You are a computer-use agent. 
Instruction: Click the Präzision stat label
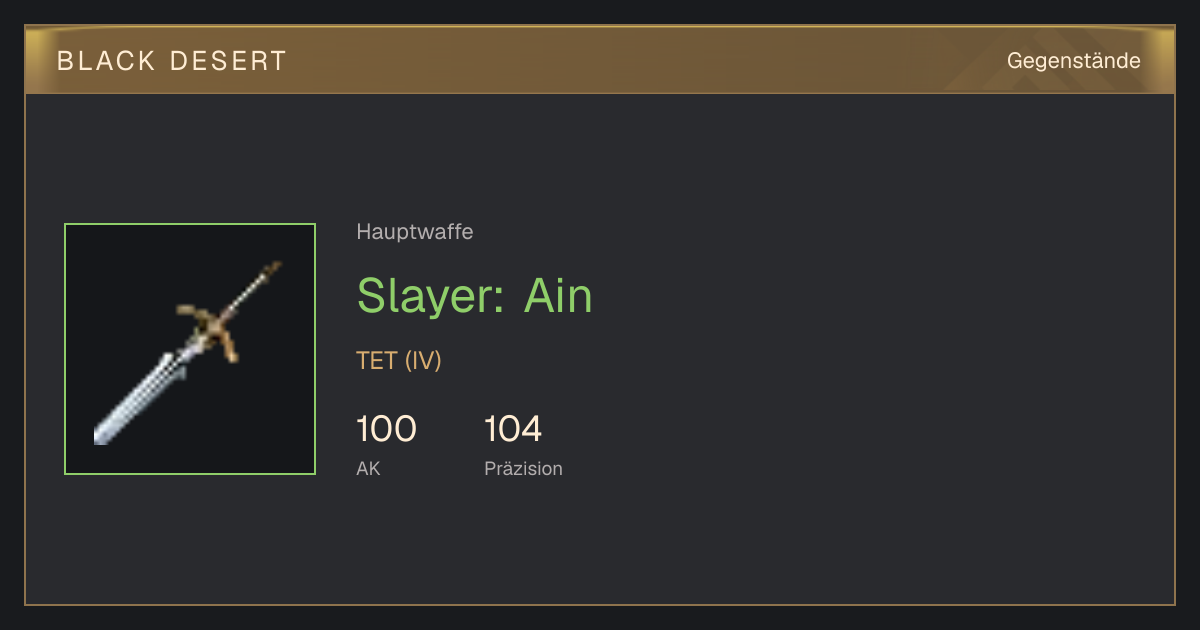tap(523, 468)
